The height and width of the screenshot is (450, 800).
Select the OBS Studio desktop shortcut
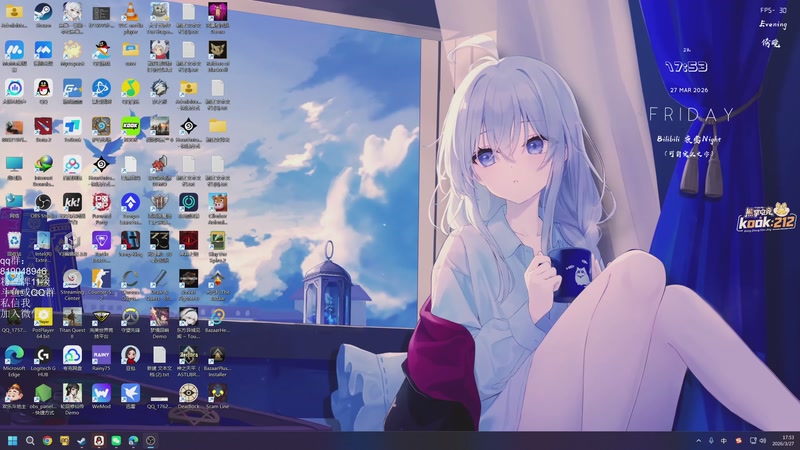[43, 206]
